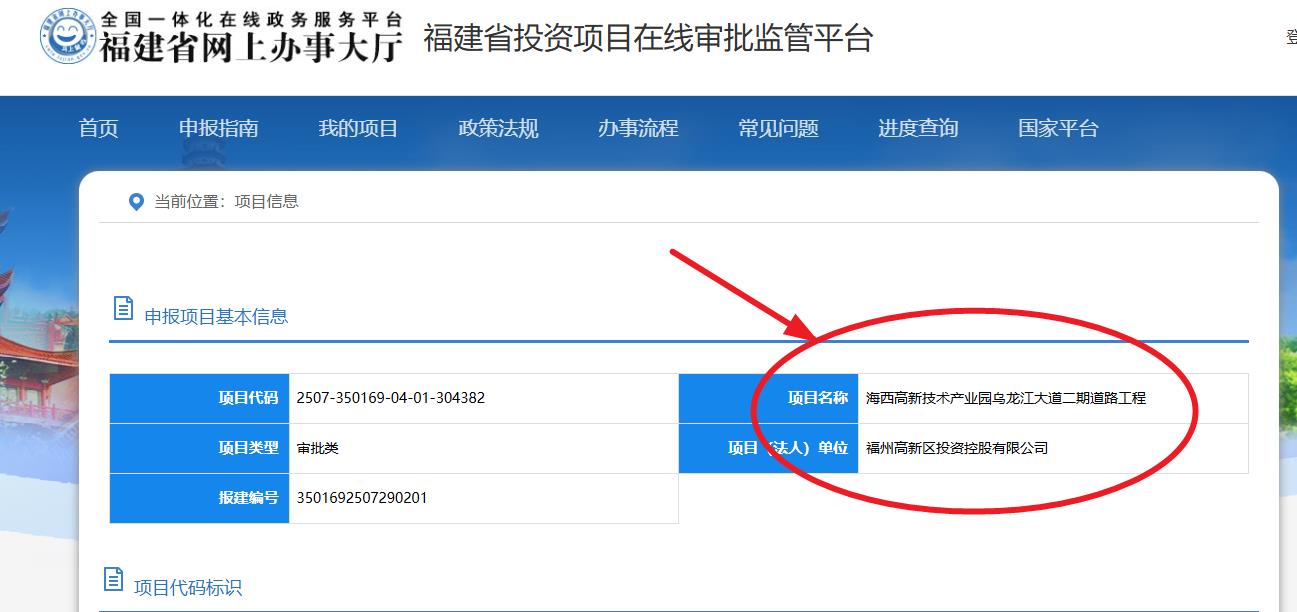Click the Fujian online service hall logo
Screen dimensions: 1297x612
[68, 36]
